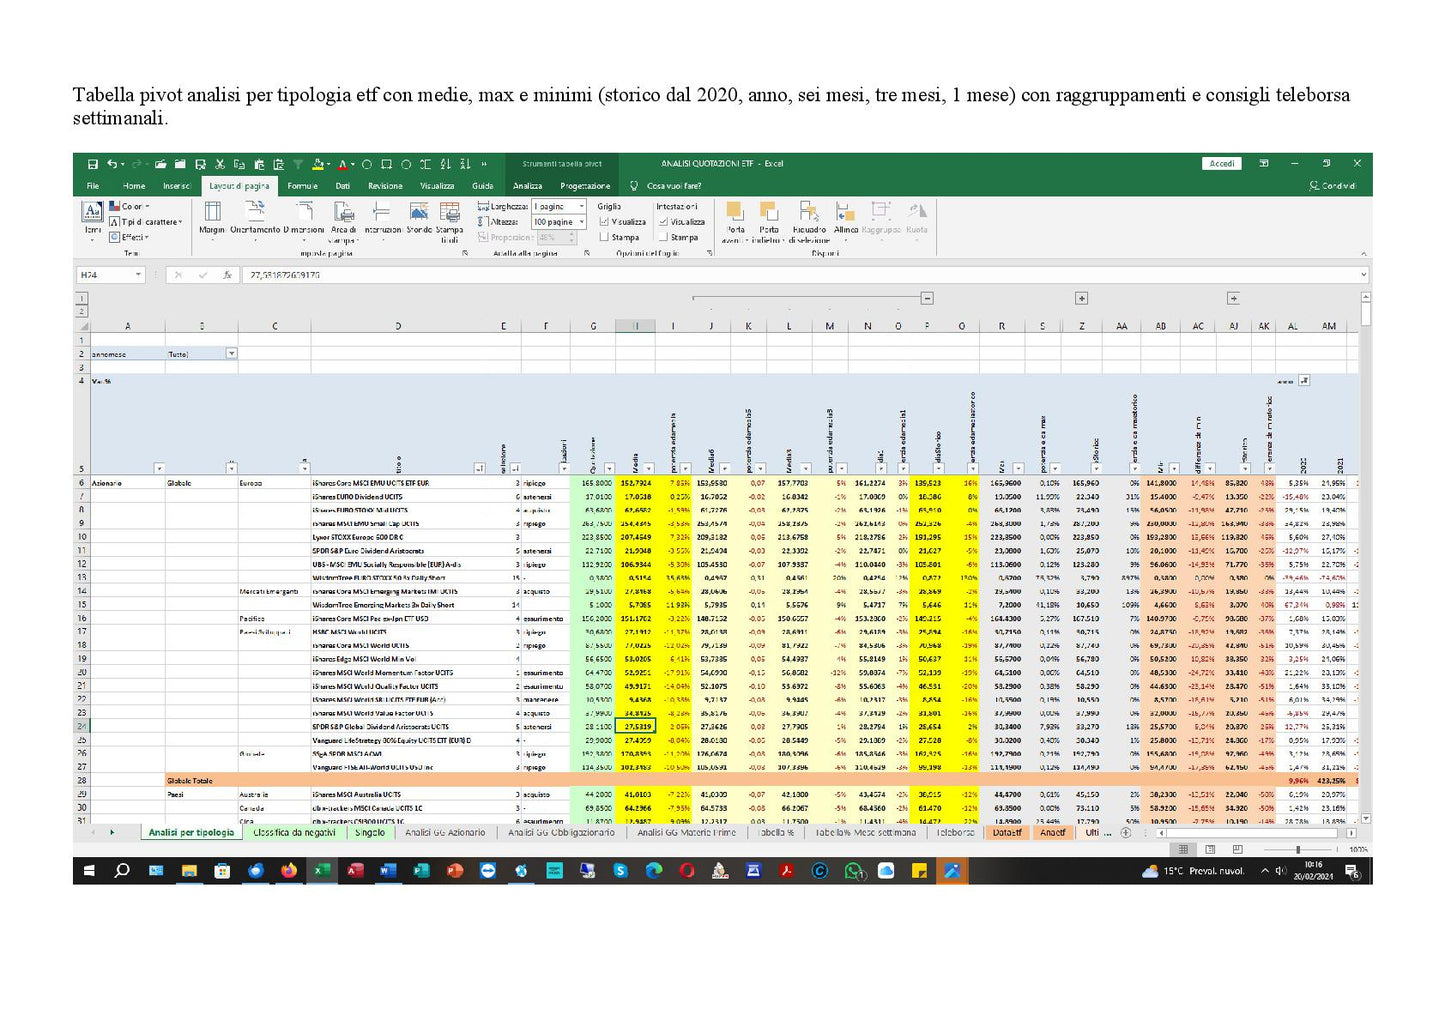Open Analisi GG Azionario sheet tab

click(445, 832)
